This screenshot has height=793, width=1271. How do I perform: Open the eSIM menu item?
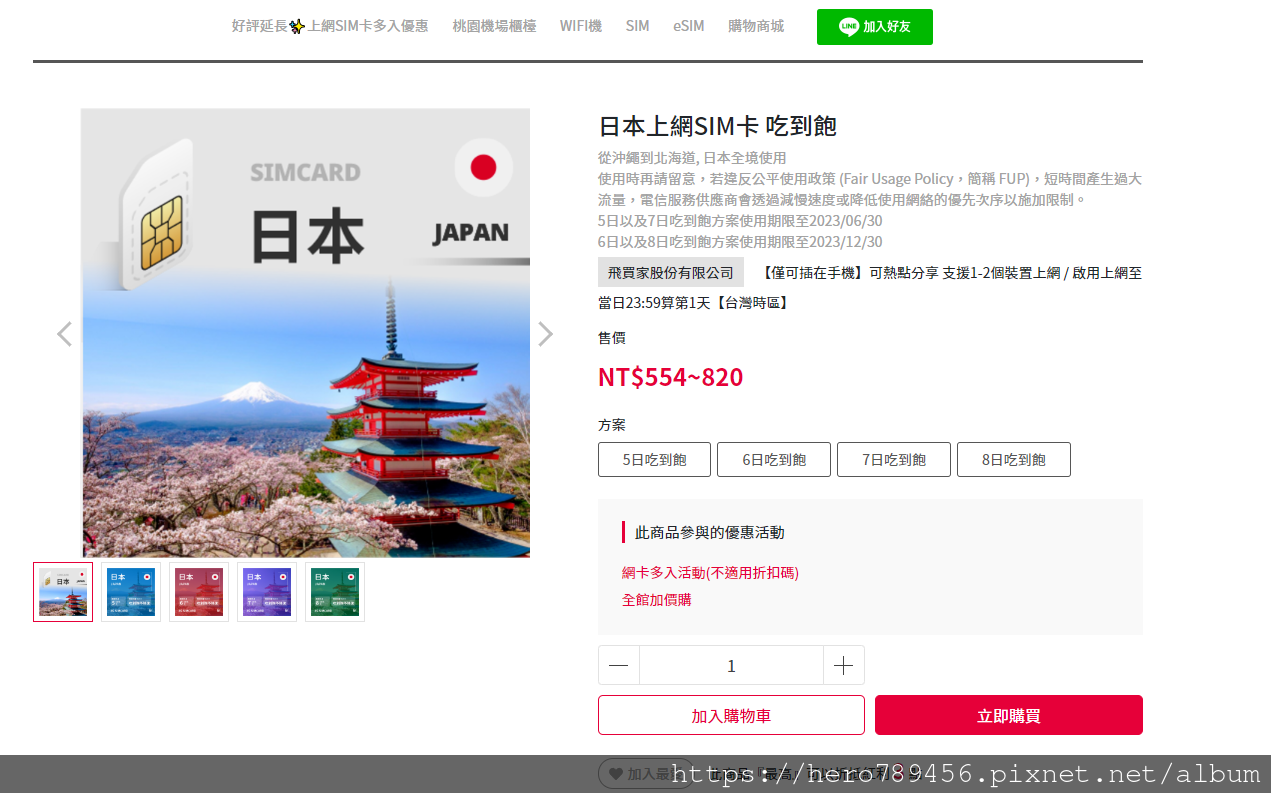tap(689, 26)
